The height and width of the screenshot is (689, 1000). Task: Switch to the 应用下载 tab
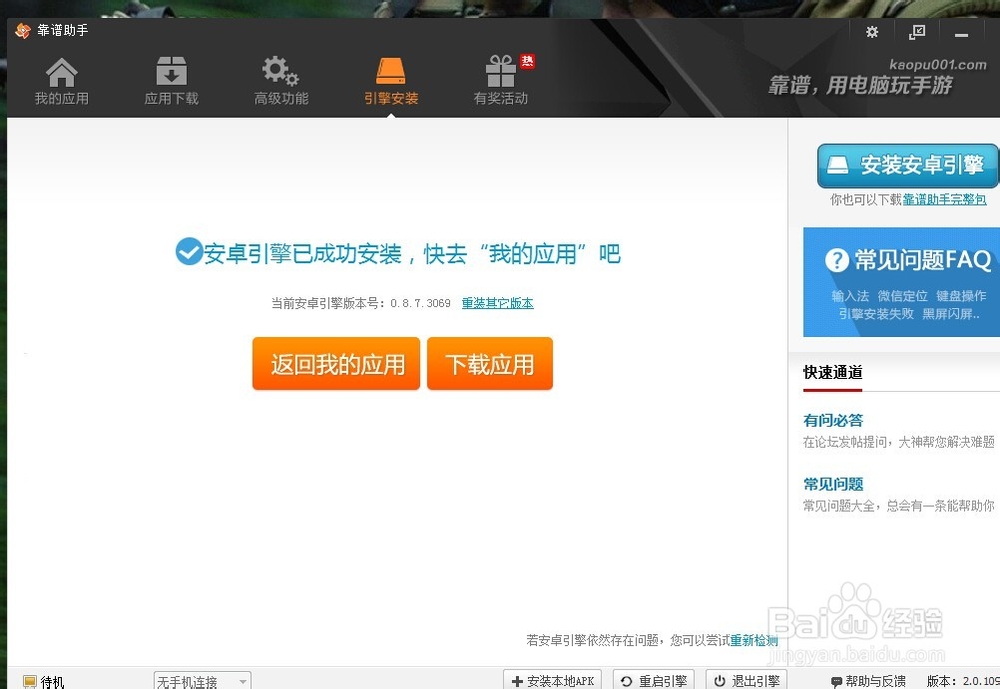172,81
